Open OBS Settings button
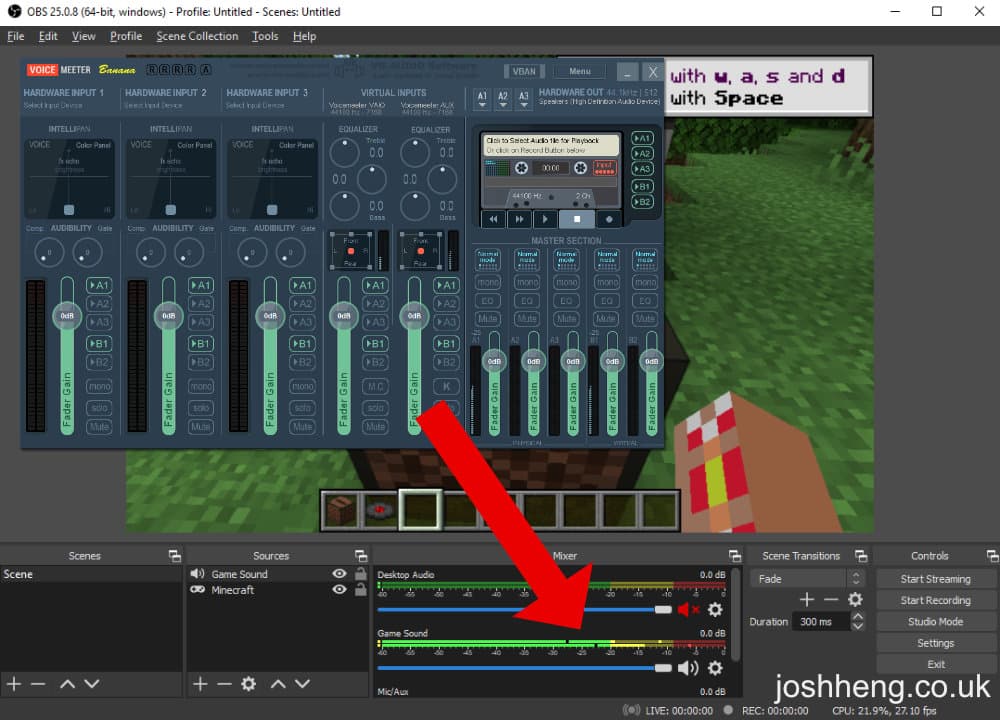The height and width of the screenshot is (720, 1000). click(x=935, y=643)
